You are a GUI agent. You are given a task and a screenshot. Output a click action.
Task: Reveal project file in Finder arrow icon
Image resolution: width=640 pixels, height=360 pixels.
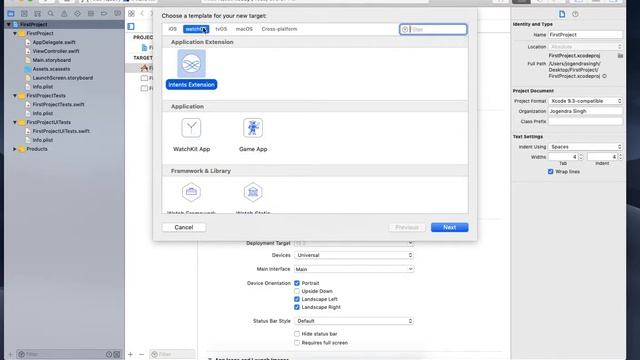tap(604, 76)
